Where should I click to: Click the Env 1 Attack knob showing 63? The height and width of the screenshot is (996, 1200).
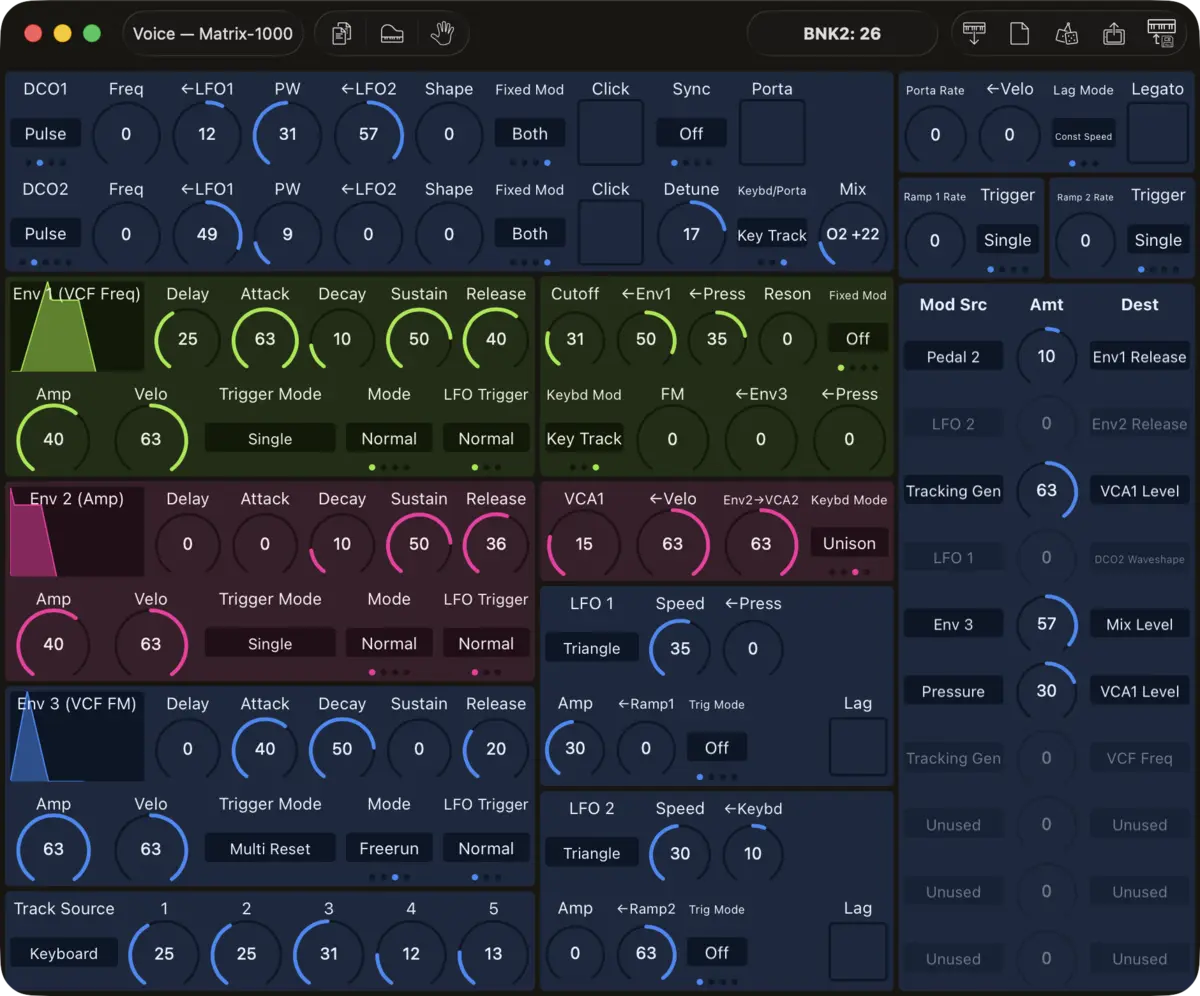[264, 339]
